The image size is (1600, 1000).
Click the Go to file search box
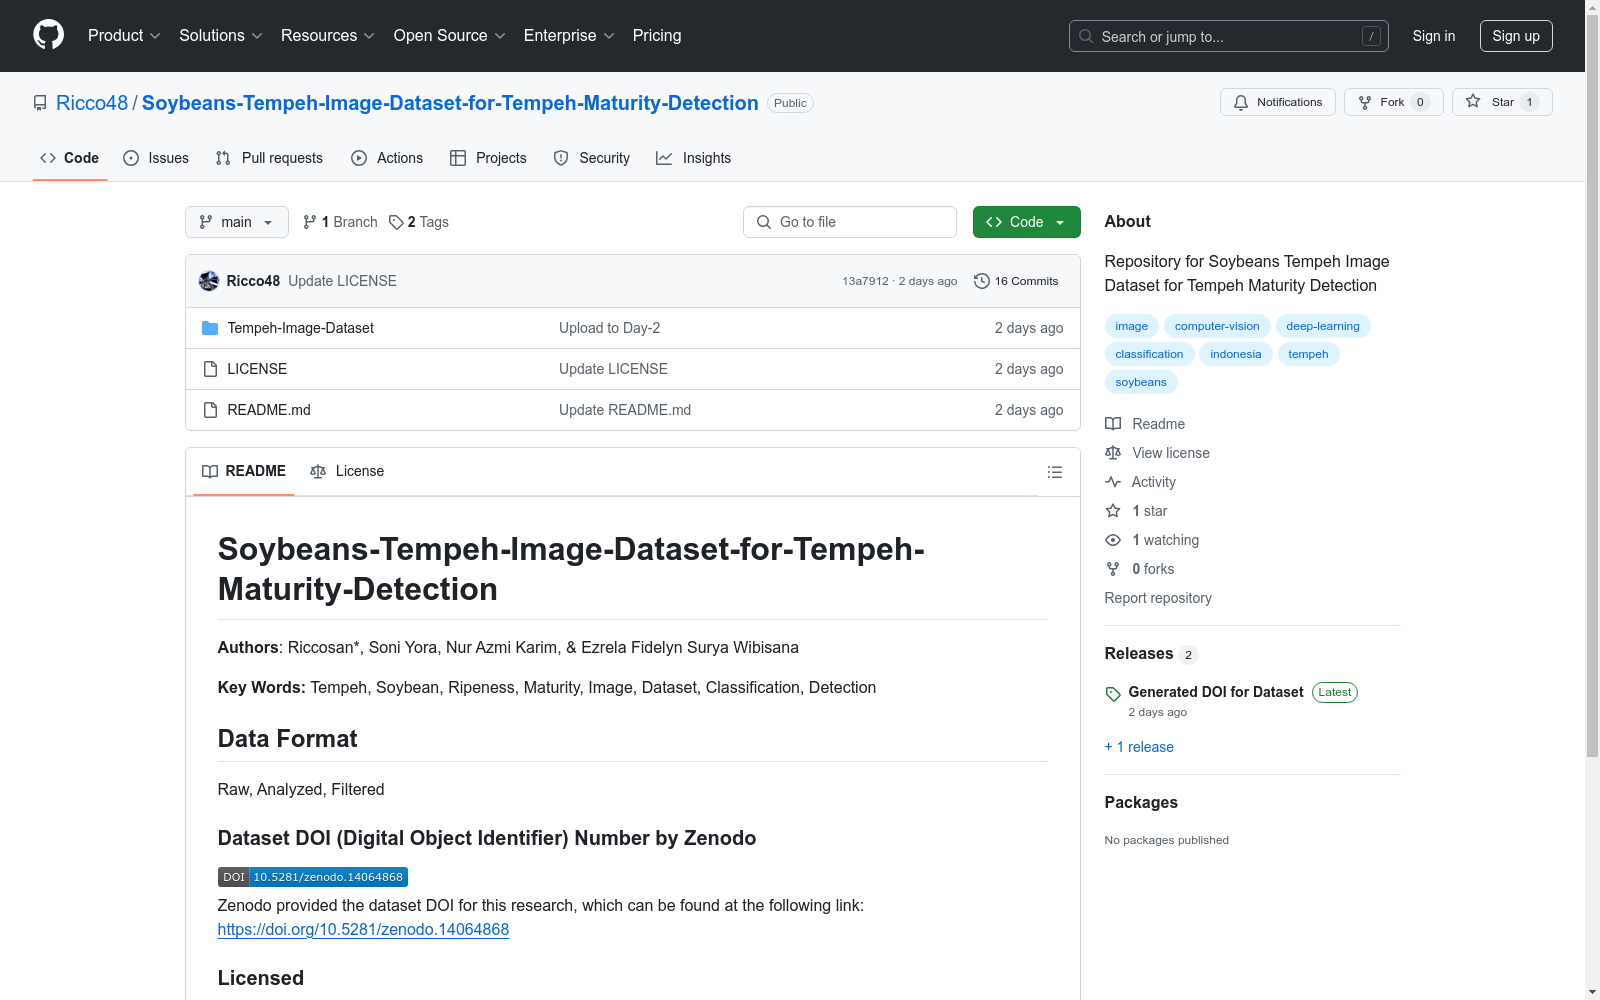[x=850, y=222]
